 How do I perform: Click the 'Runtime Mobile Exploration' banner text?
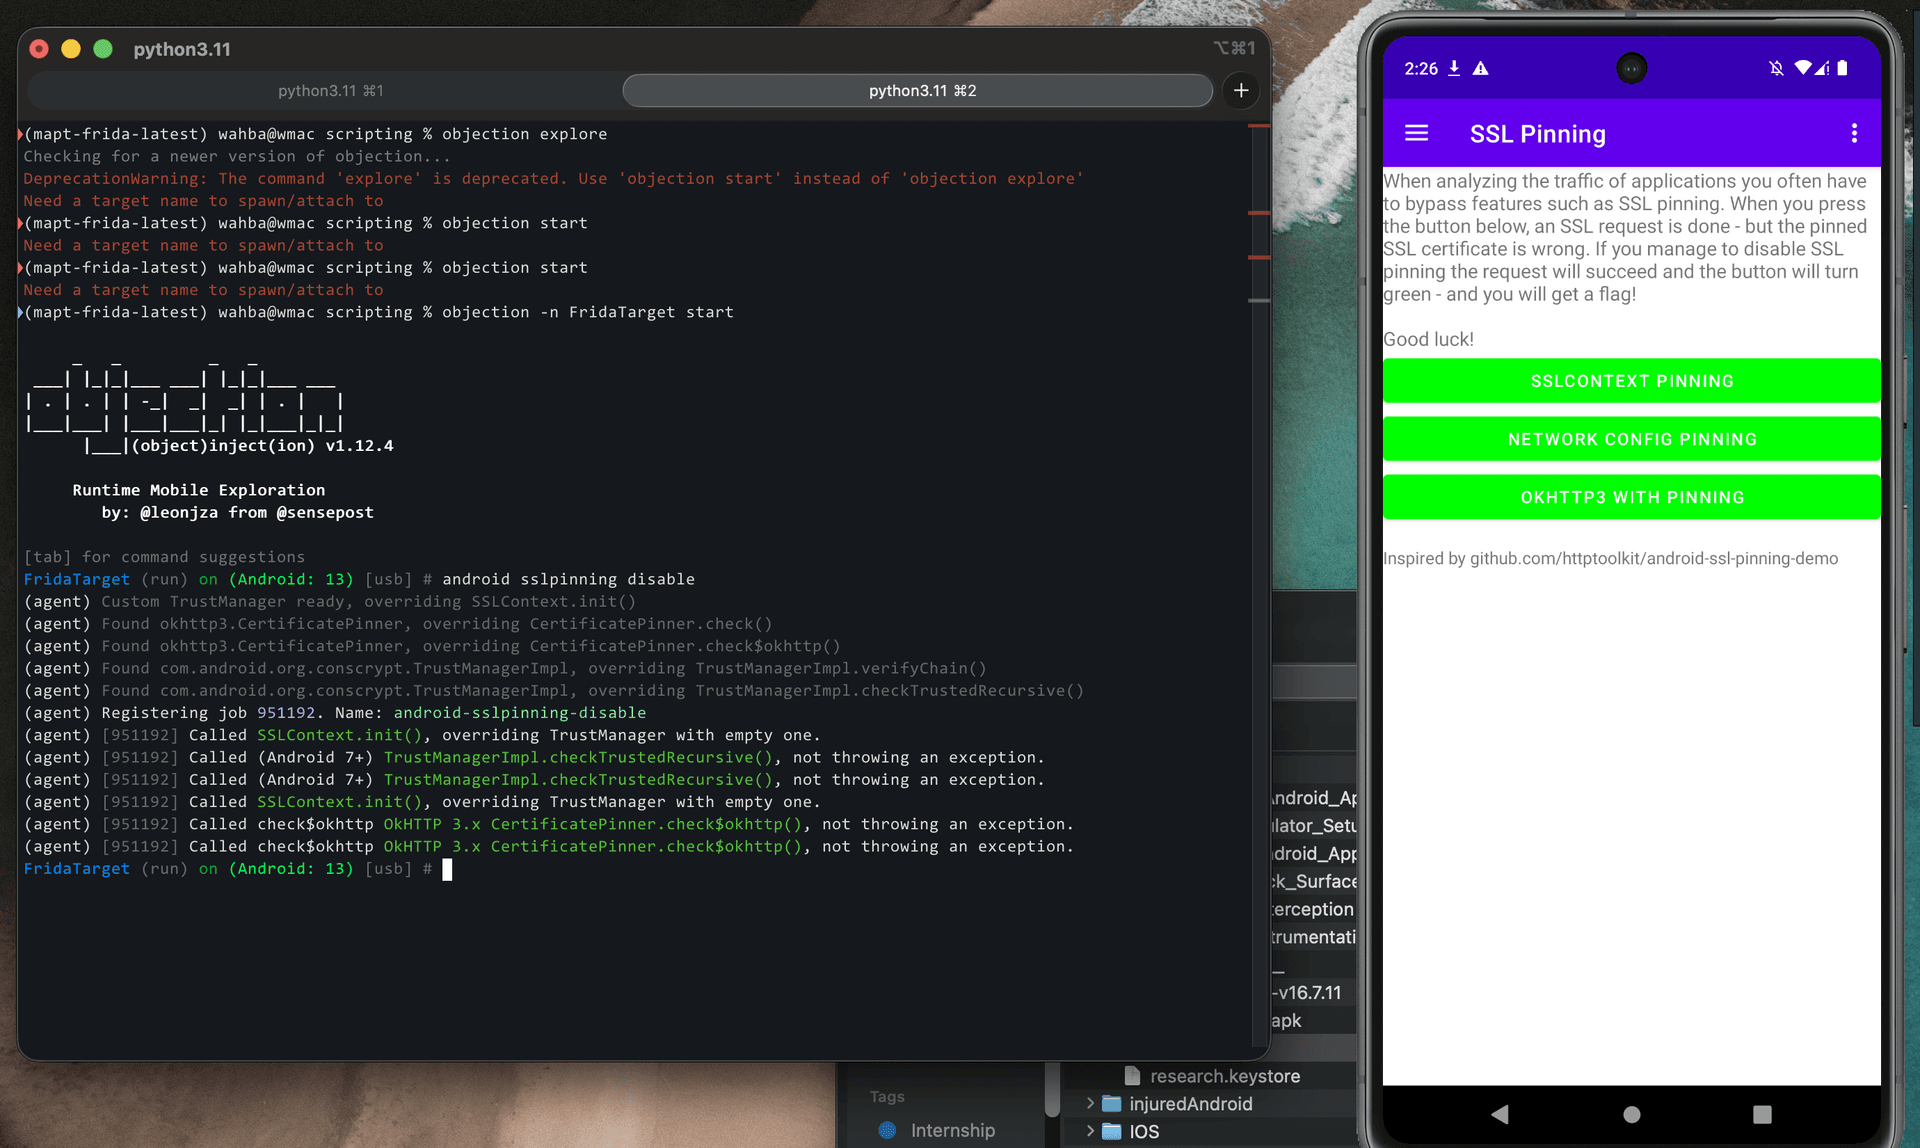coord(198,490)
